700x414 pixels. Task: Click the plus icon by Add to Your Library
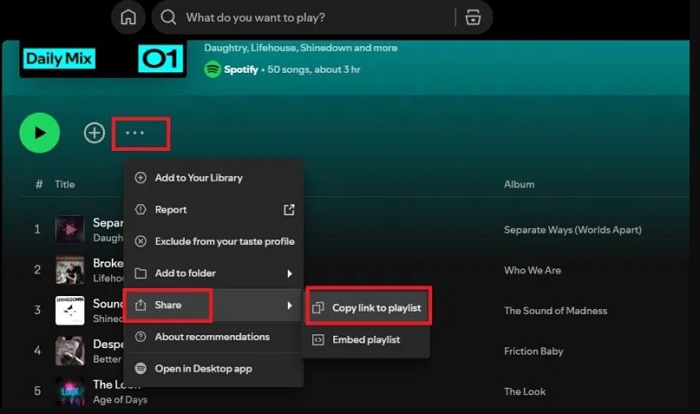[x=141, y=178]
